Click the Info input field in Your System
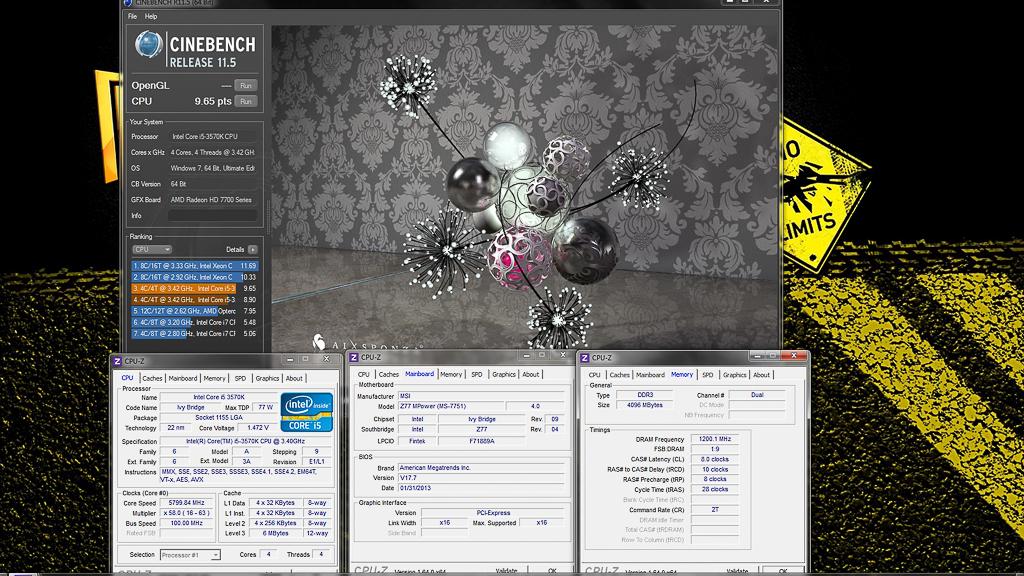Image resolution: width=1024 pixels, height=576 pixels. [x=212, y=216]
